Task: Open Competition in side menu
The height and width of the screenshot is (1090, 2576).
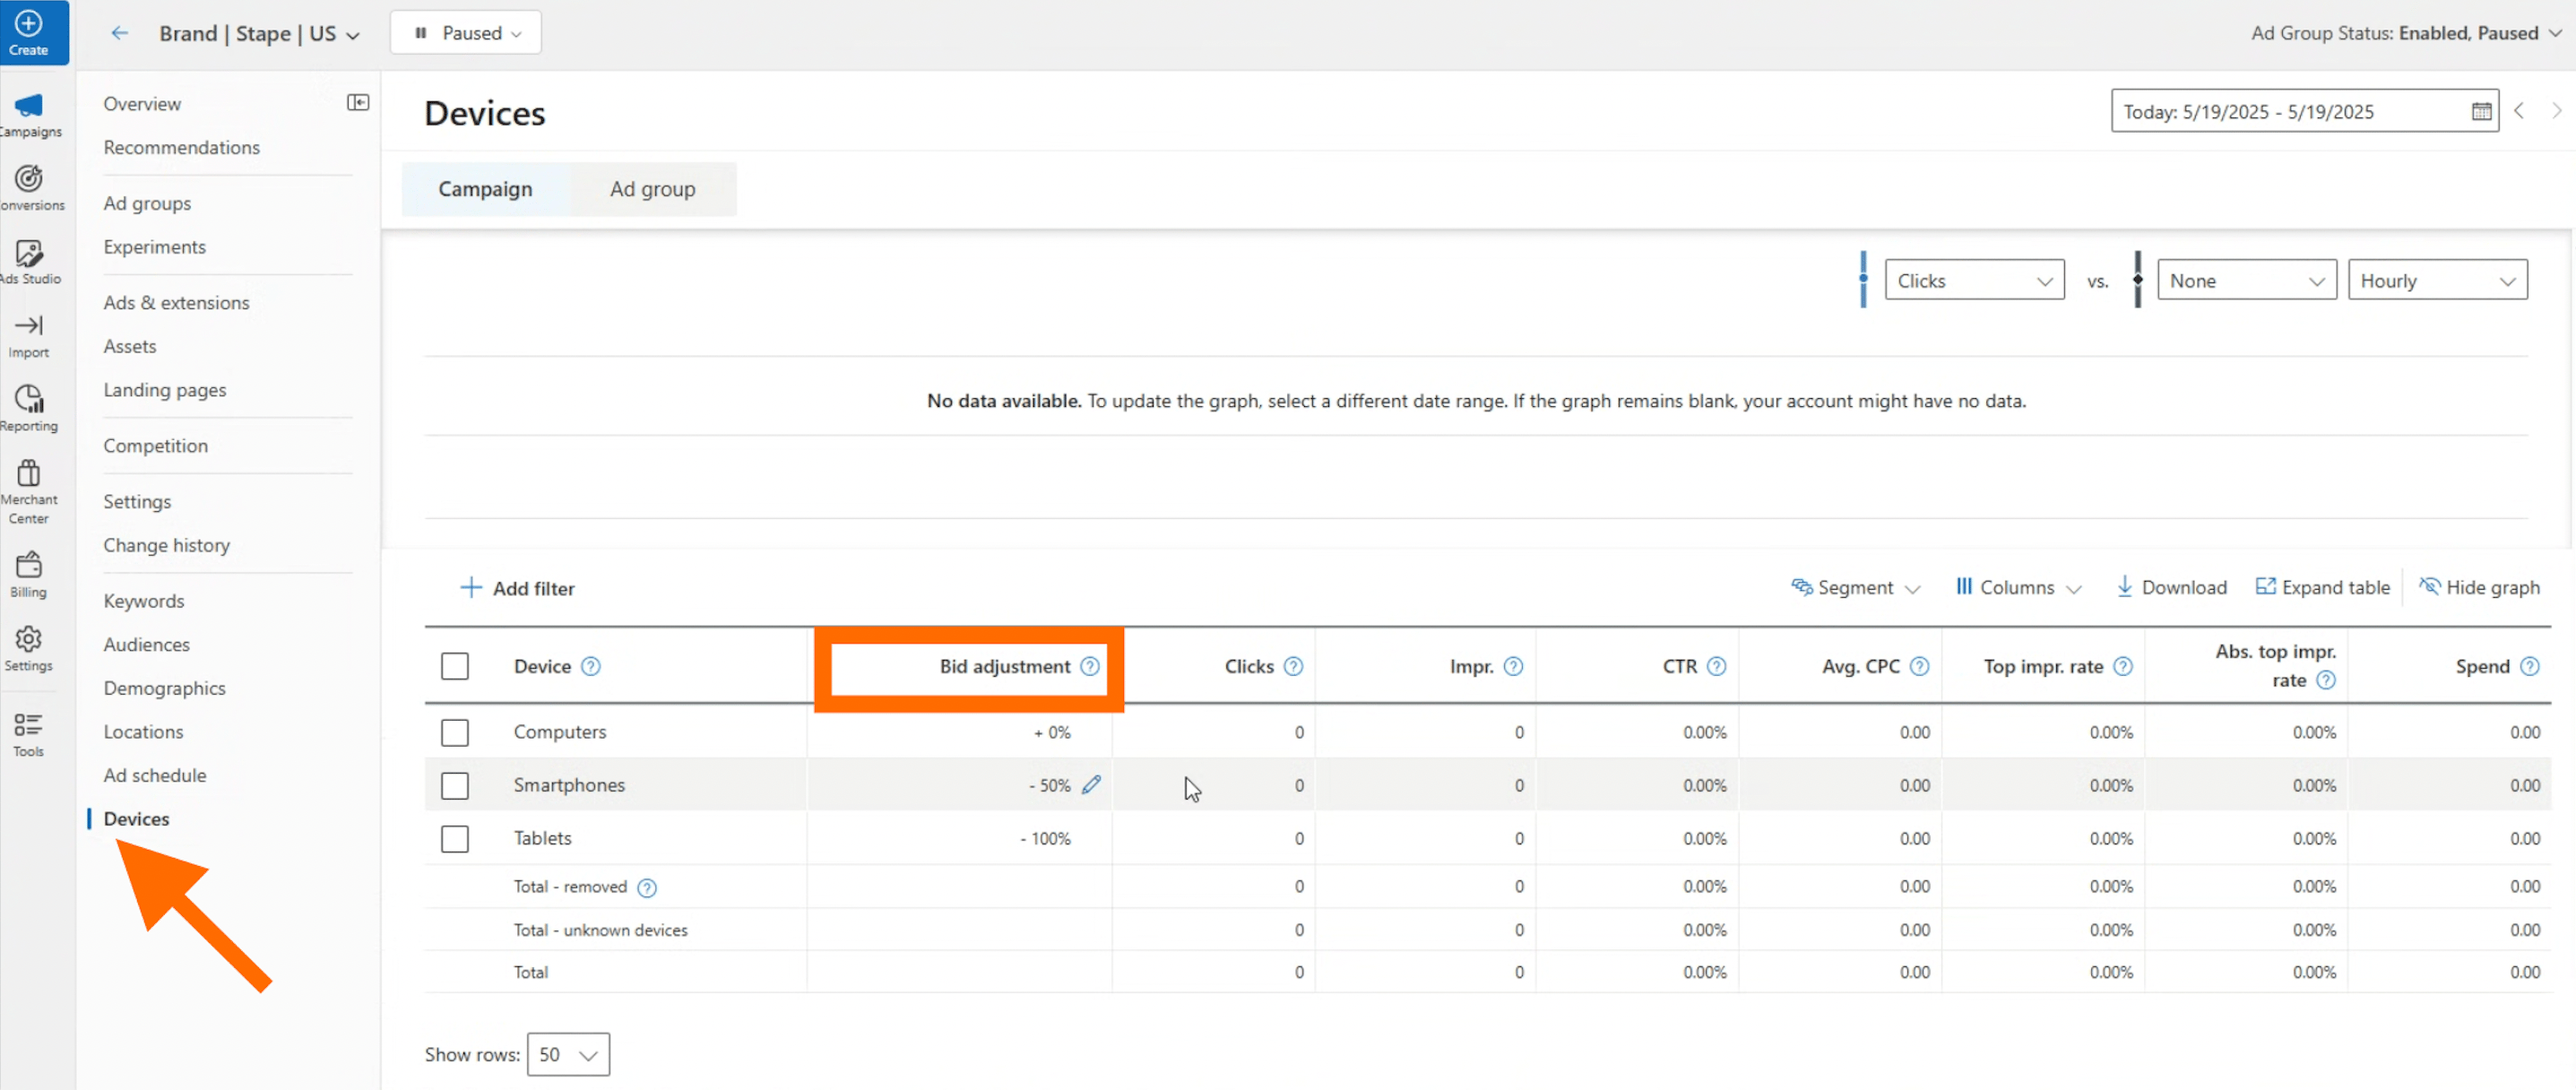Action: [x=155, y=446]
